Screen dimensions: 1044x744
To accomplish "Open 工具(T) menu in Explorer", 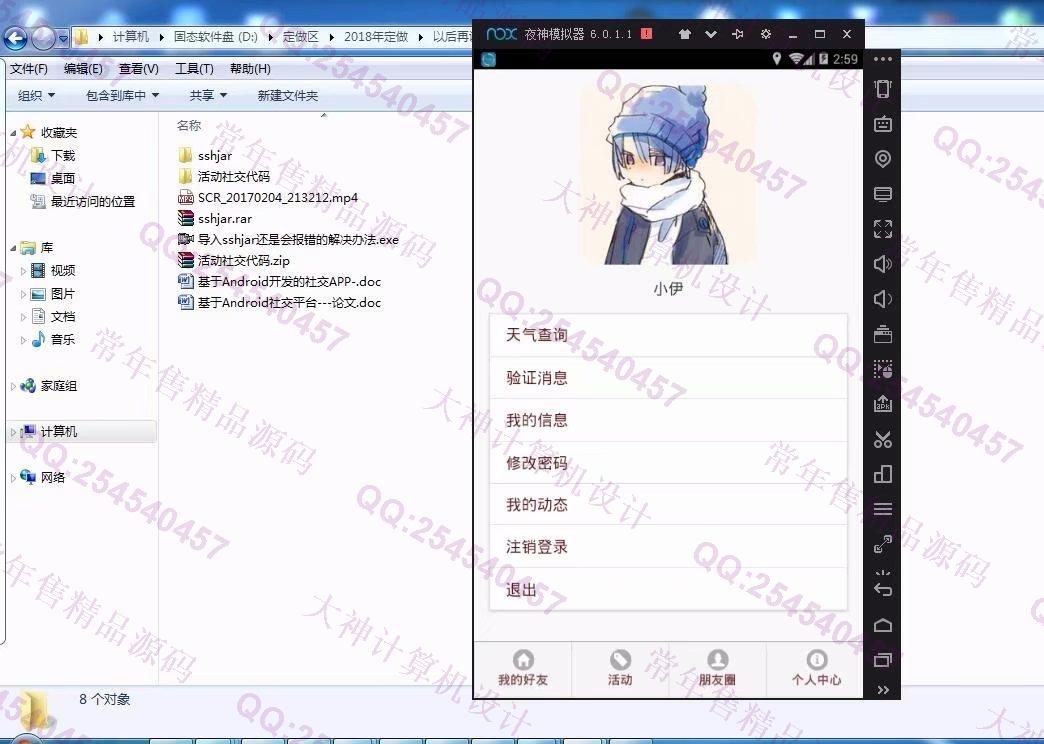I will pos(194,69).
